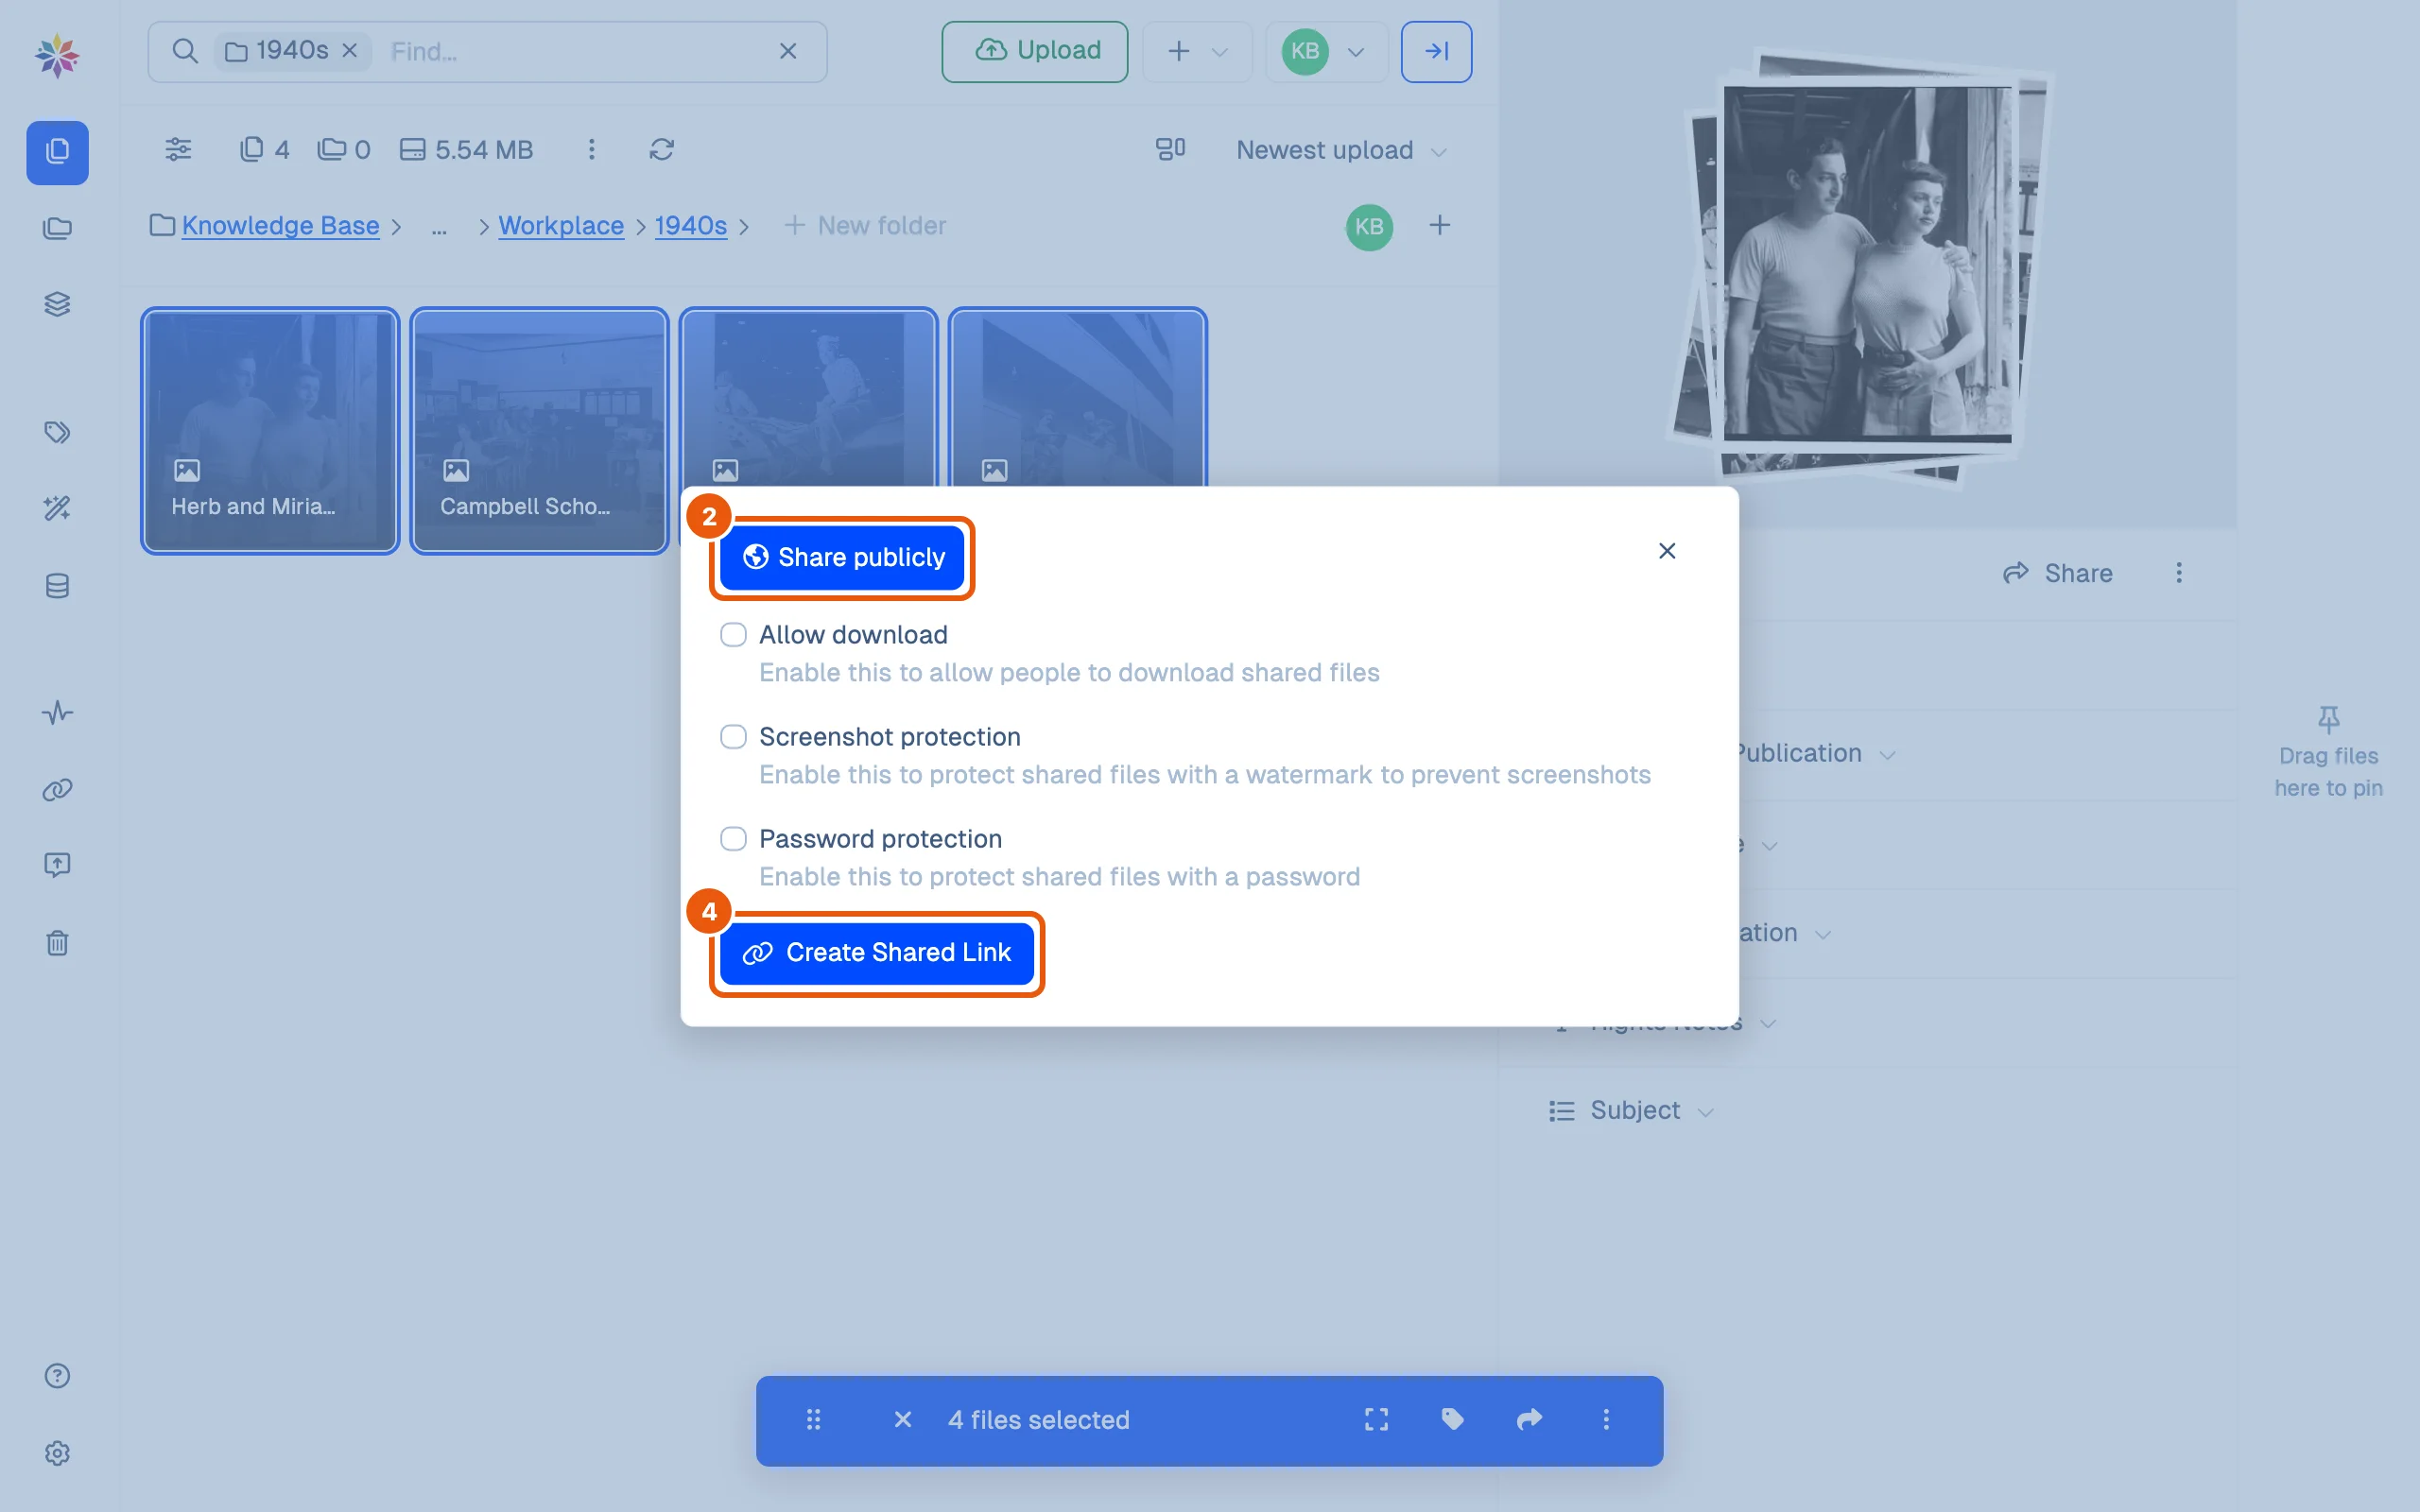This screenshot has width=2420, height=1512.
Task: Click the fullscreen icon in selection bar
Action: pos(1376,1419)
